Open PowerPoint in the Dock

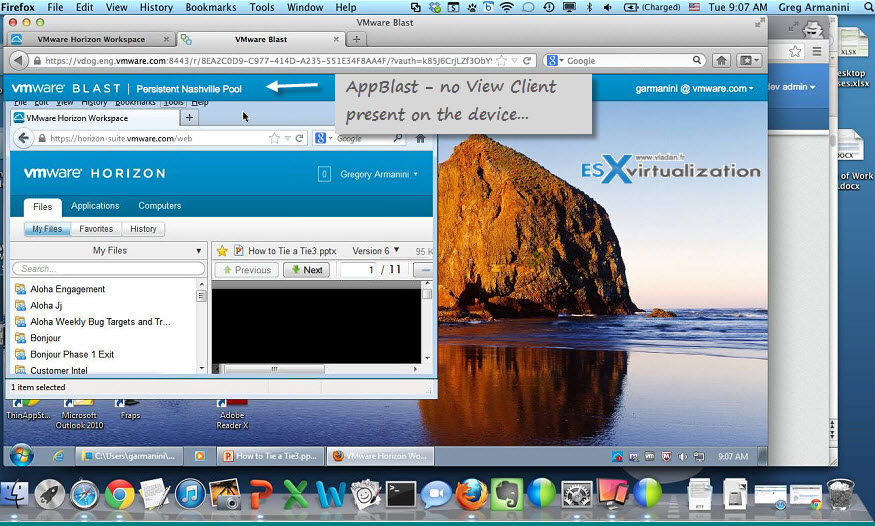[261, 494]
